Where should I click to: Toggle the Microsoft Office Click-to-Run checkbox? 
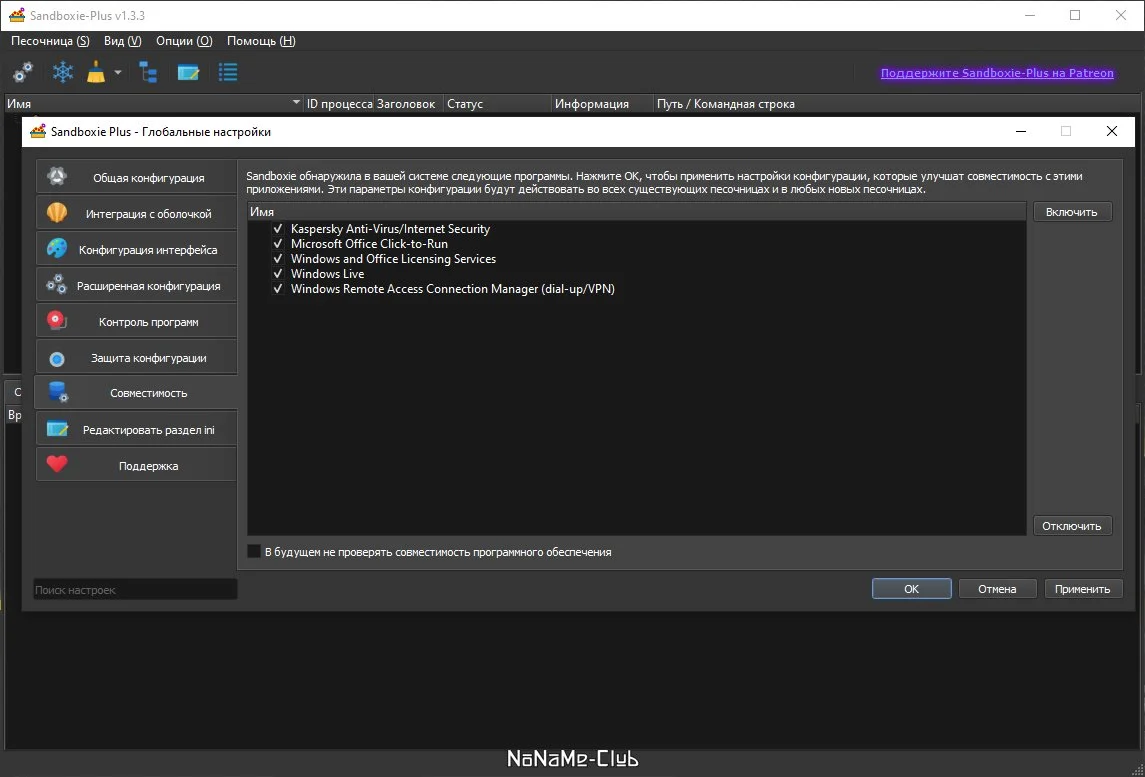pos(277,244)
